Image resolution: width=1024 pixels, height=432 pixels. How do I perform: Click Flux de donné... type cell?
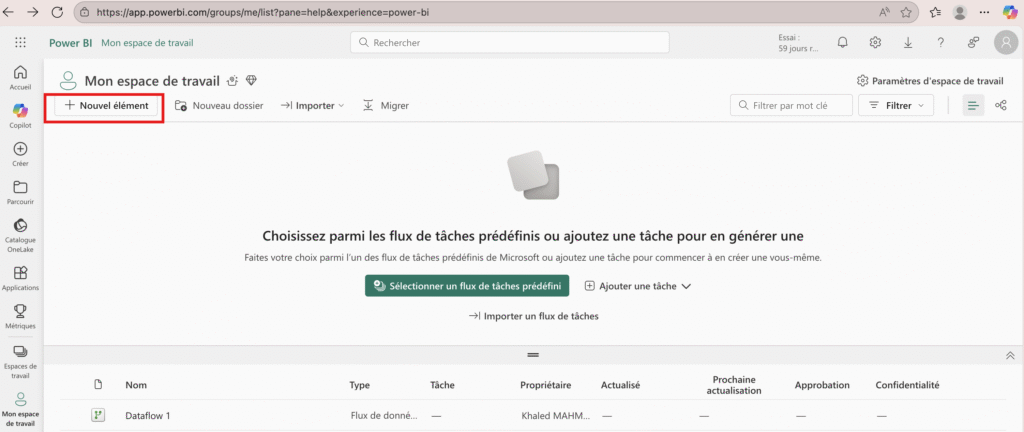click(x=383, y=415)
